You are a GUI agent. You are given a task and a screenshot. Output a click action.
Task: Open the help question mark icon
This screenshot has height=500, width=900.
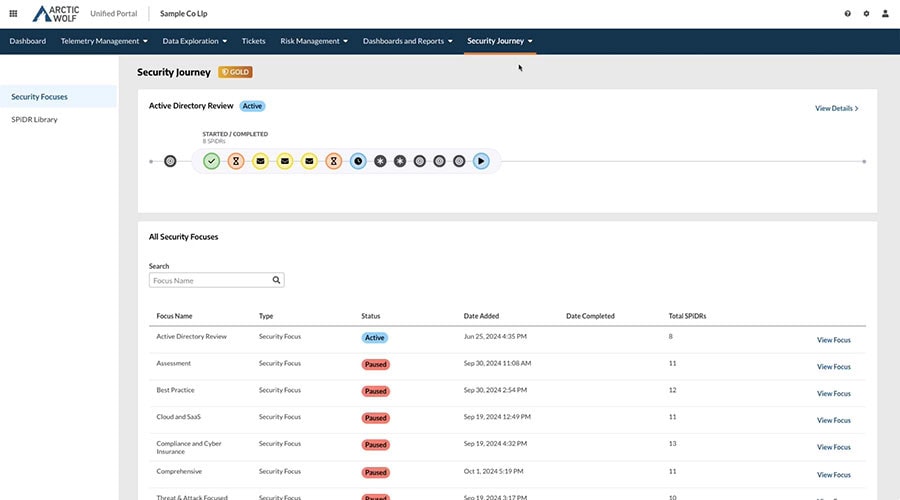[847, 14]
